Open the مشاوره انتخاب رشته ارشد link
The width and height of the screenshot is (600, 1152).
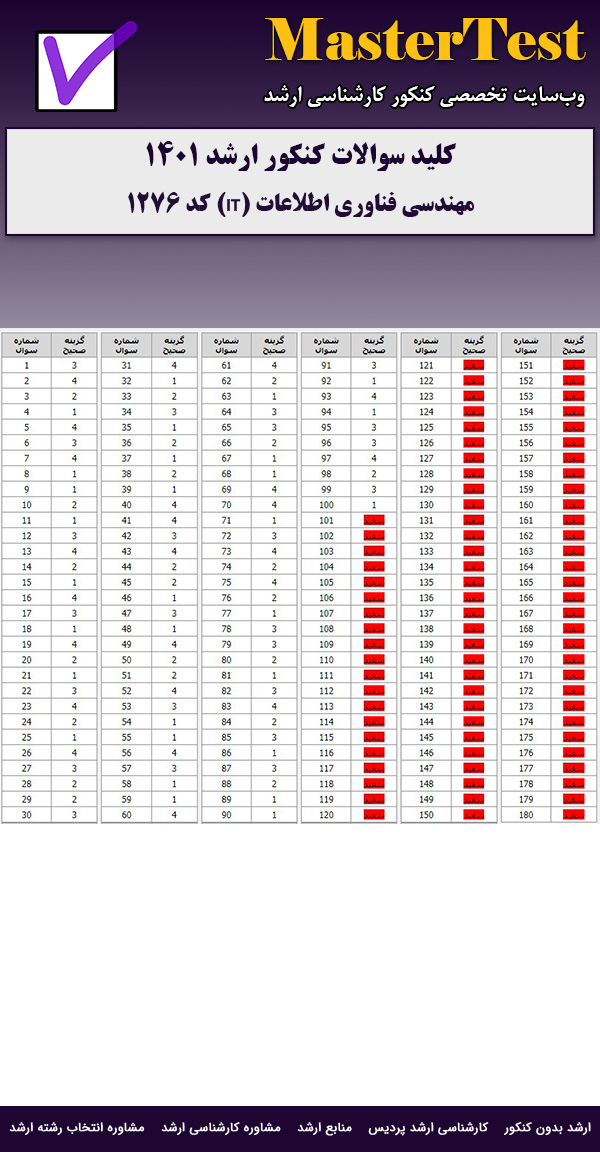(78, 1127)
